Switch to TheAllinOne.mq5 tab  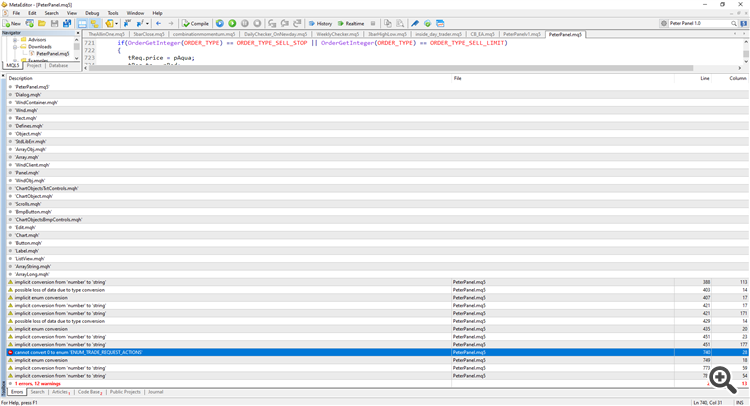(106, 34)
